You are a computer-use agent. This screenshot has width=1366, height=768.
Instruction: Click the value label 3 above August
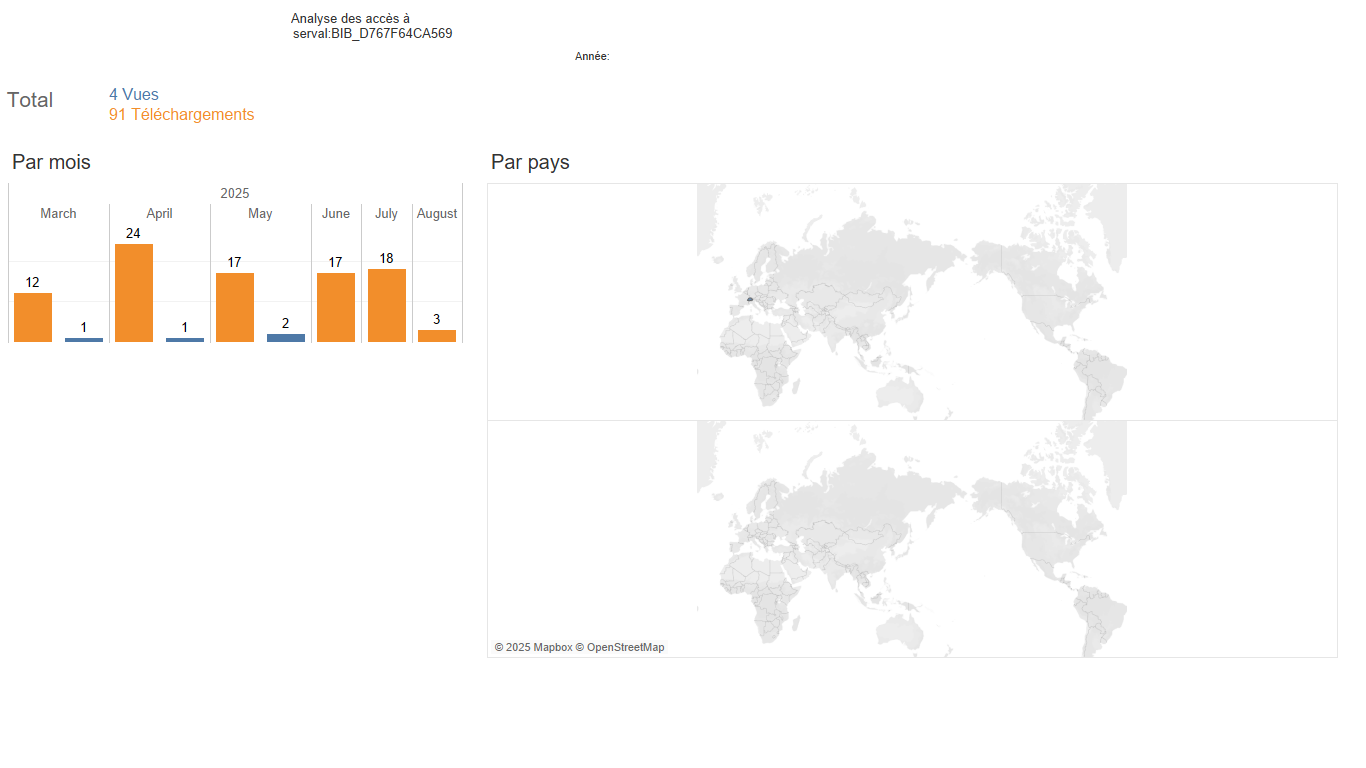[x=436, y=319]
